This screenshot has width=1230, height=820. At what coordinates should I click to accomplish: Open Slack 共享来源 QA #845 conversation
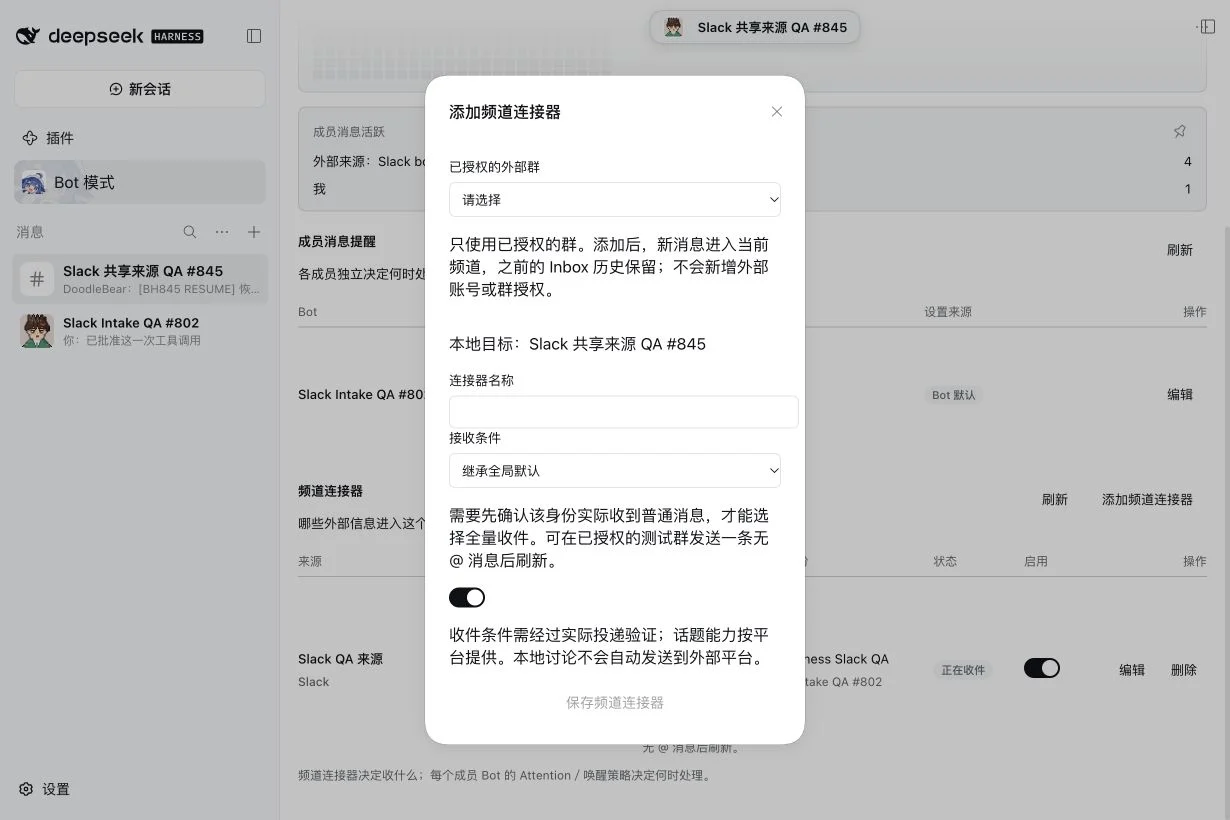(x=140, y=279)
